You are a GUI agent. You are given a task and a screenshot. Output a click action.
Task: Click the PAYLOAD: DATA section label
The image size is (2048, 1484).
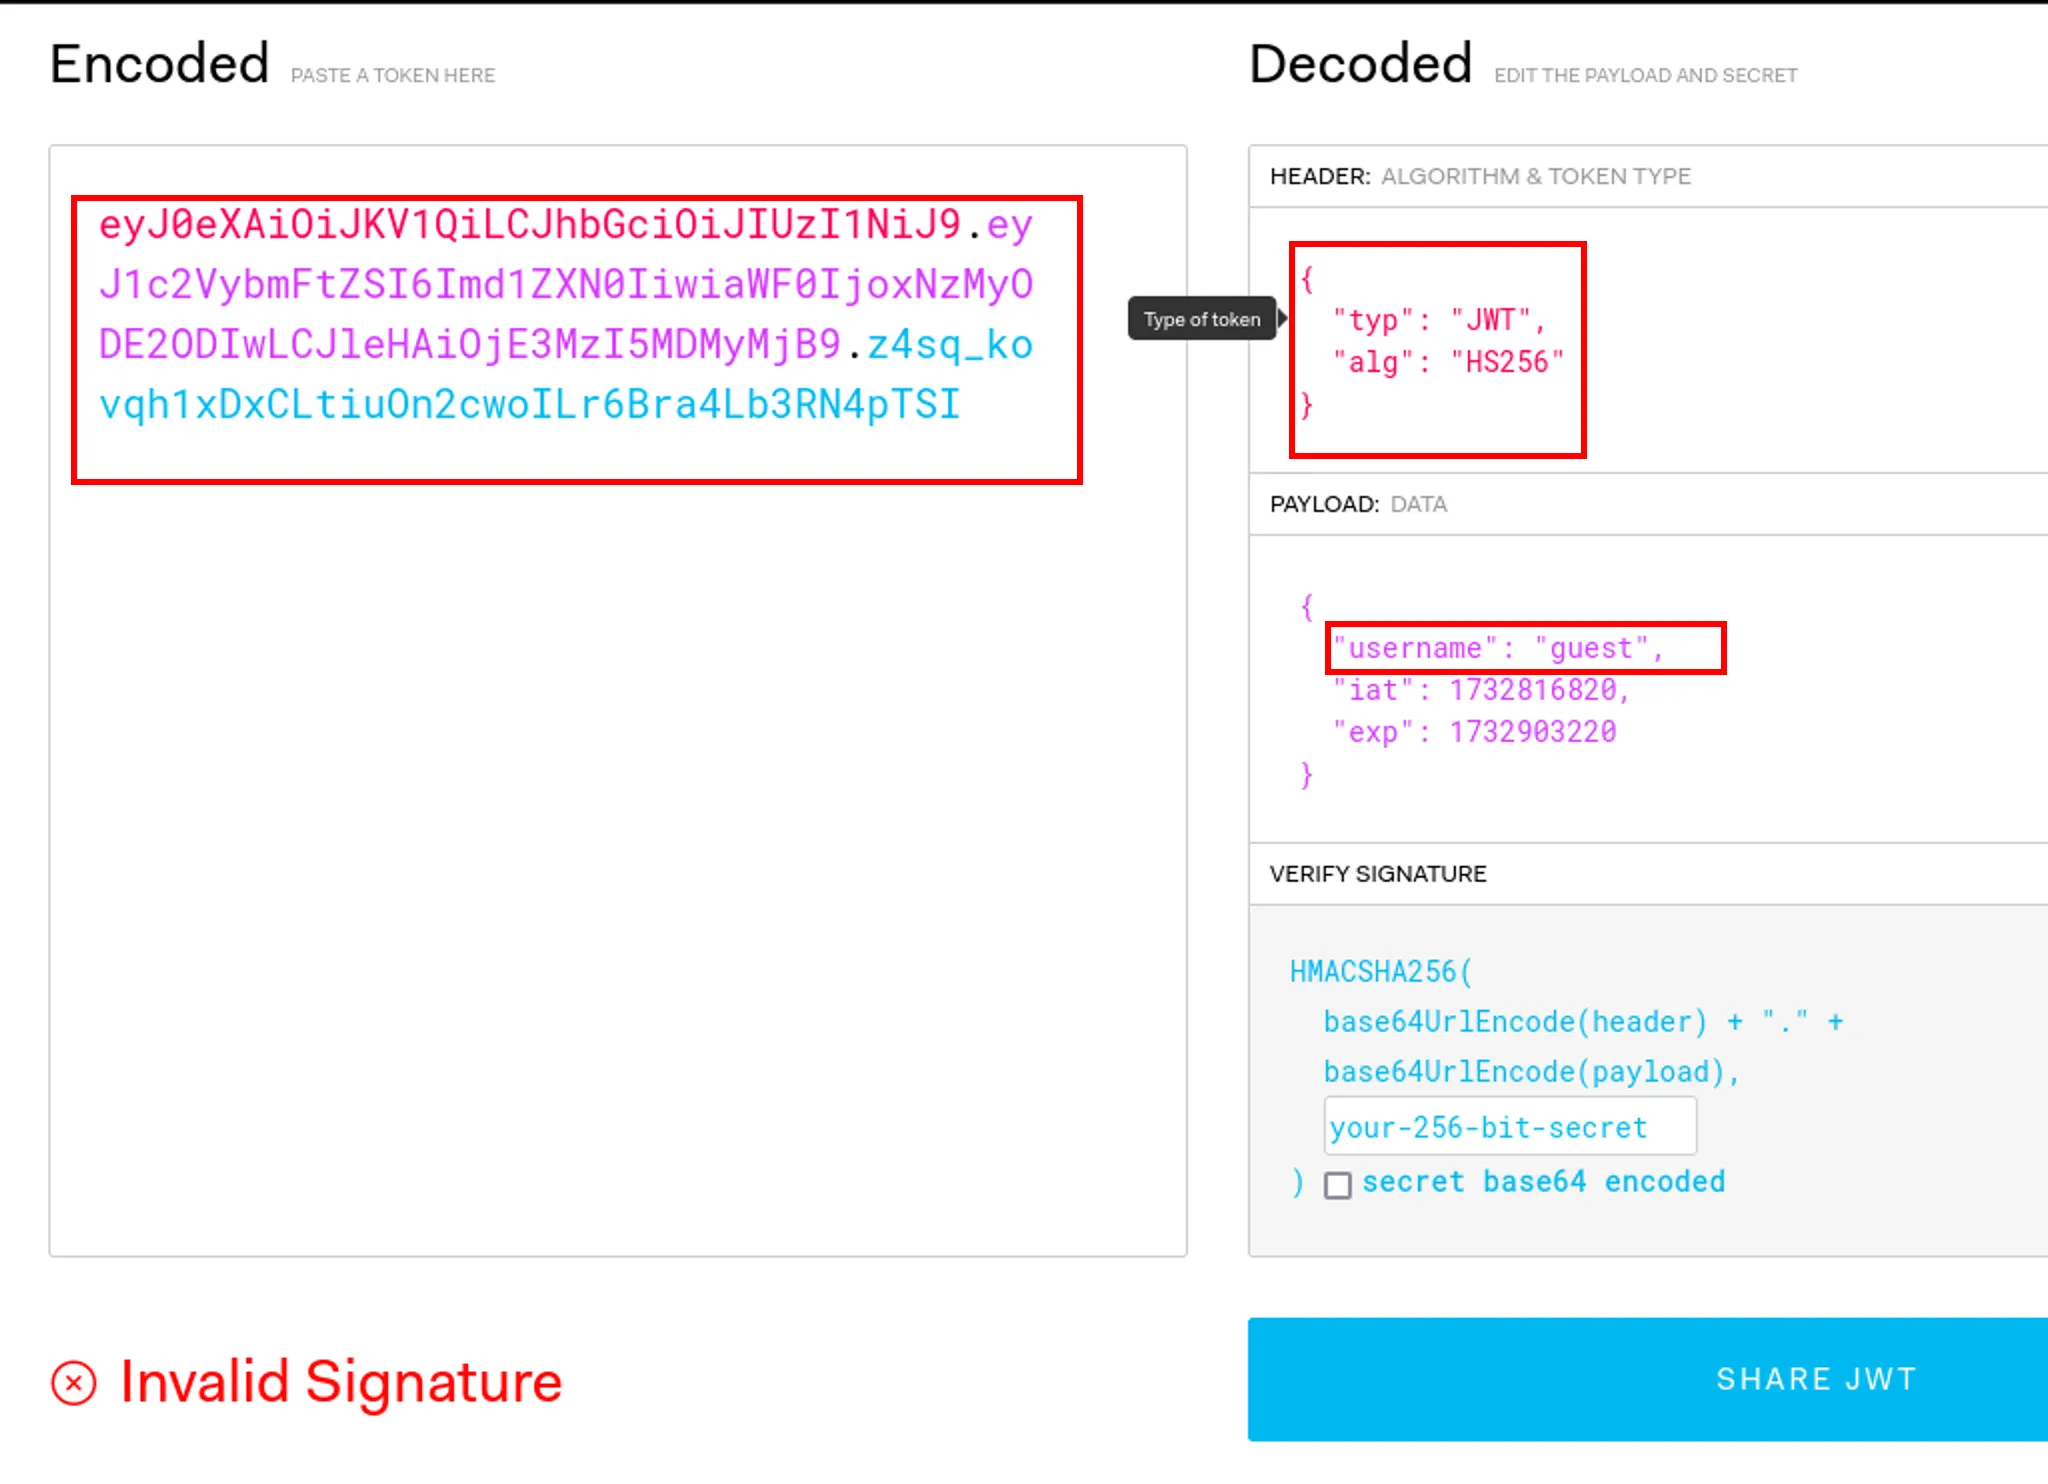coord(1358,504)
